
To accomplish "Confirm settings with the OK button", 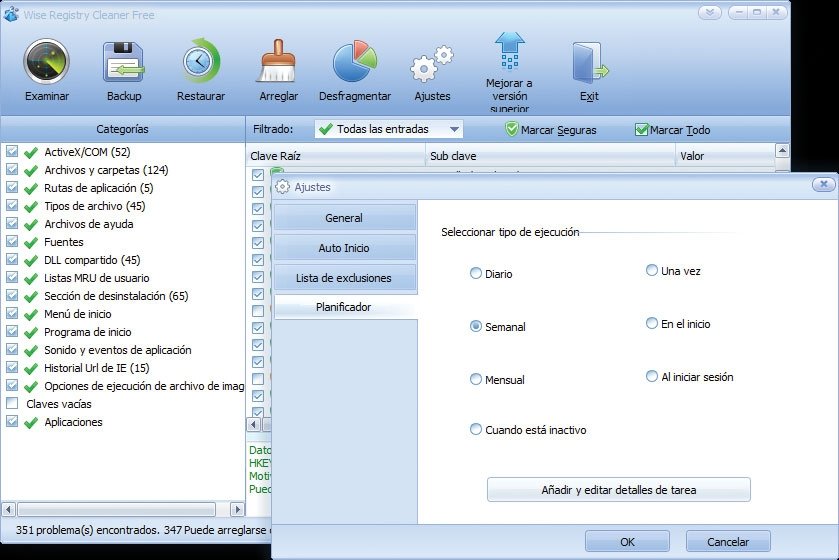I will pos(627,541).
